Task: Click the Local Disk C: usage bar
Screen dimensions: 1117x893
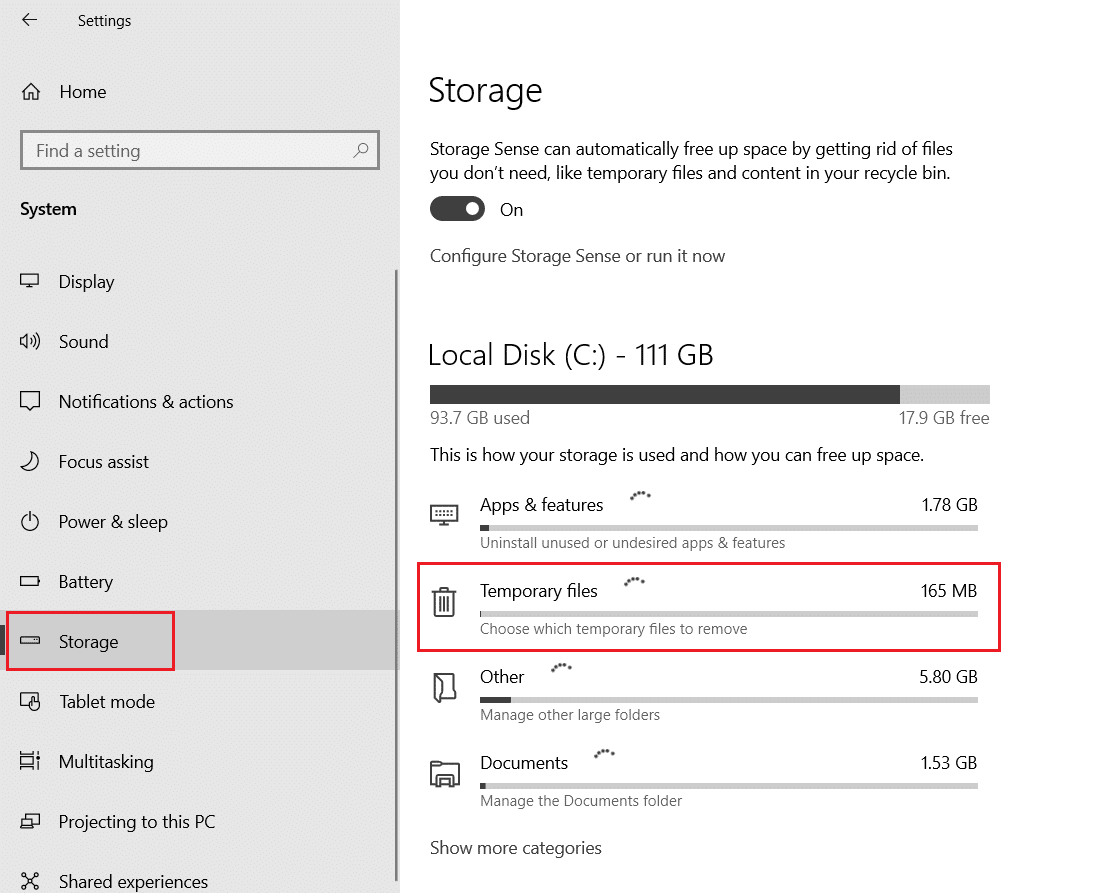Action: click(709, 394)
